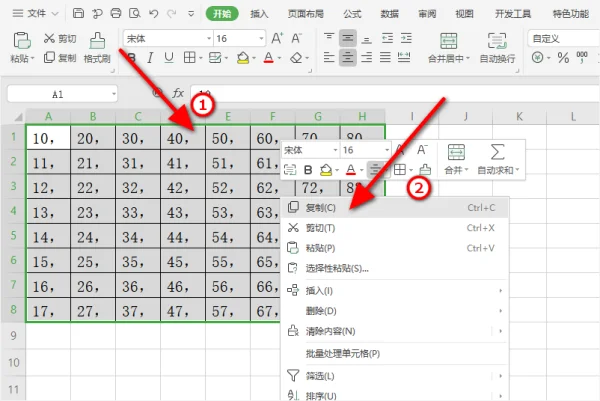Click the Save icon in quick access bar
Image resolution: width=600 pixels, height=401 pixels.
point(78,13)
